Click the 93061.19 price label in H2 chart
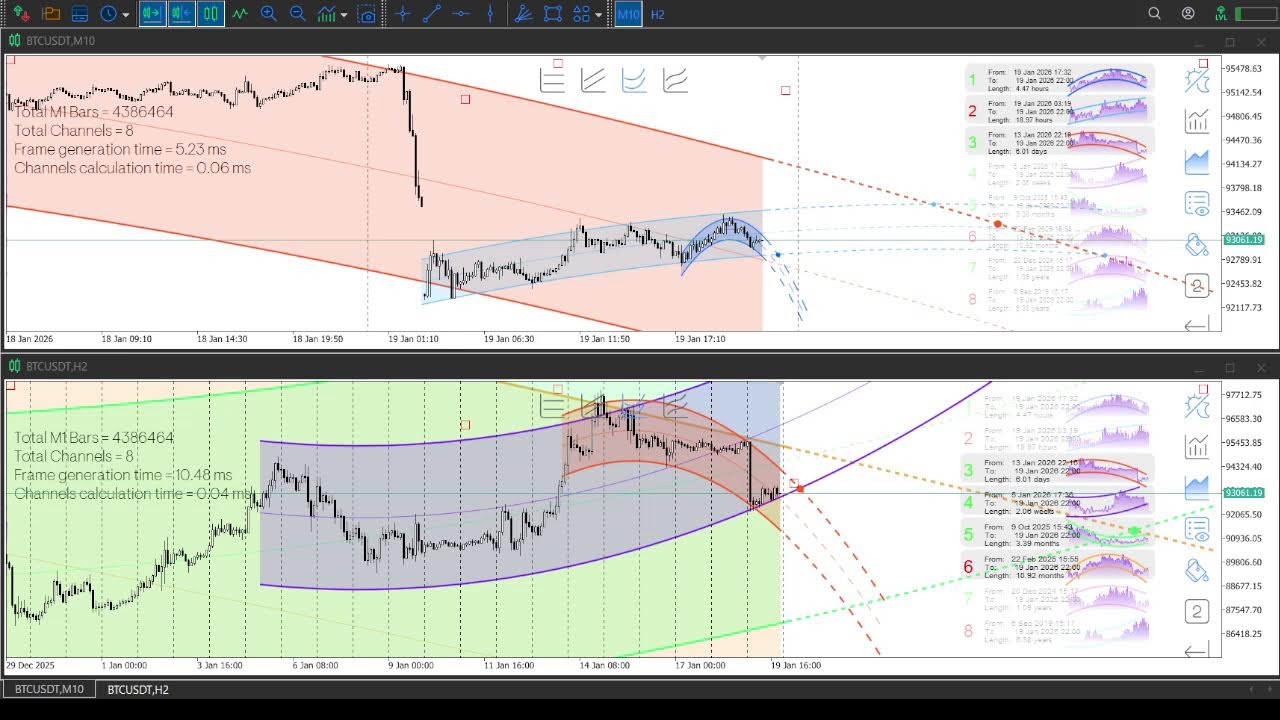The width and height of the screenshot is (1280, 720). [x=1244, y=492]
